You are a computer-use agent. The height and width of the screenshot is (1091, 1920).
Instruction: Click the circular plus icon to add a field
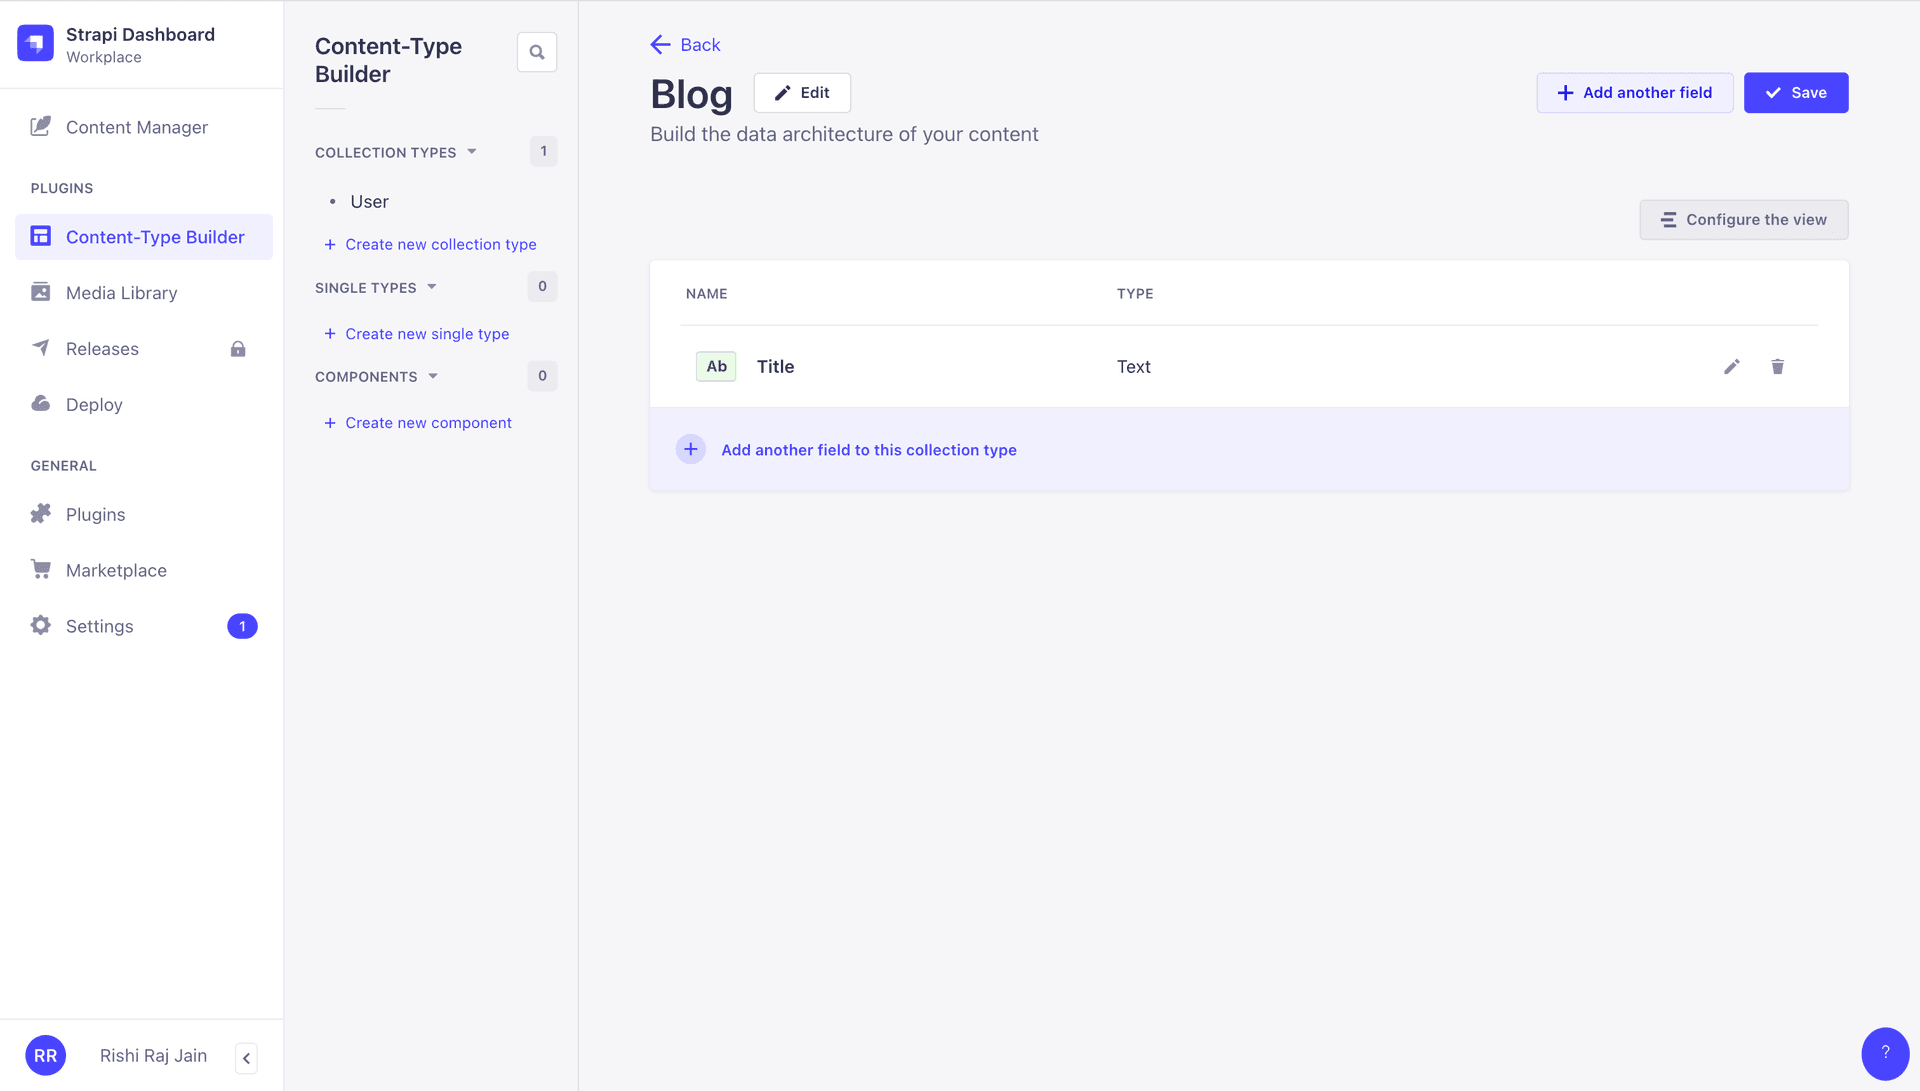click(691, 450)
